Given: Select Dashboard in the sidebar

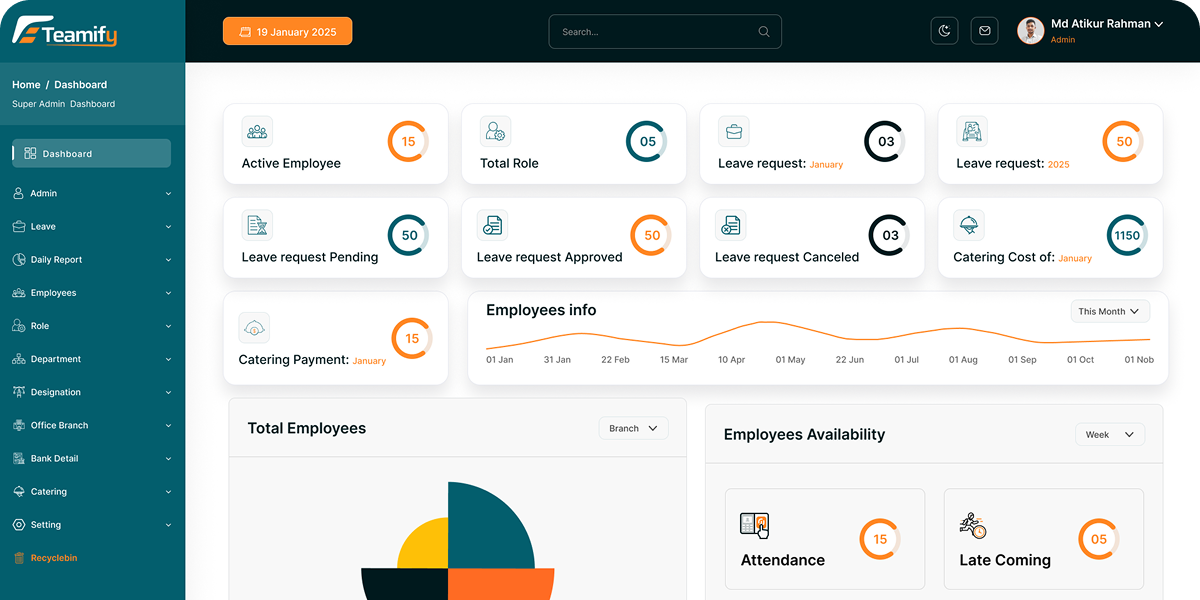Looking at the screenshot, I should [x=92, y=154].
